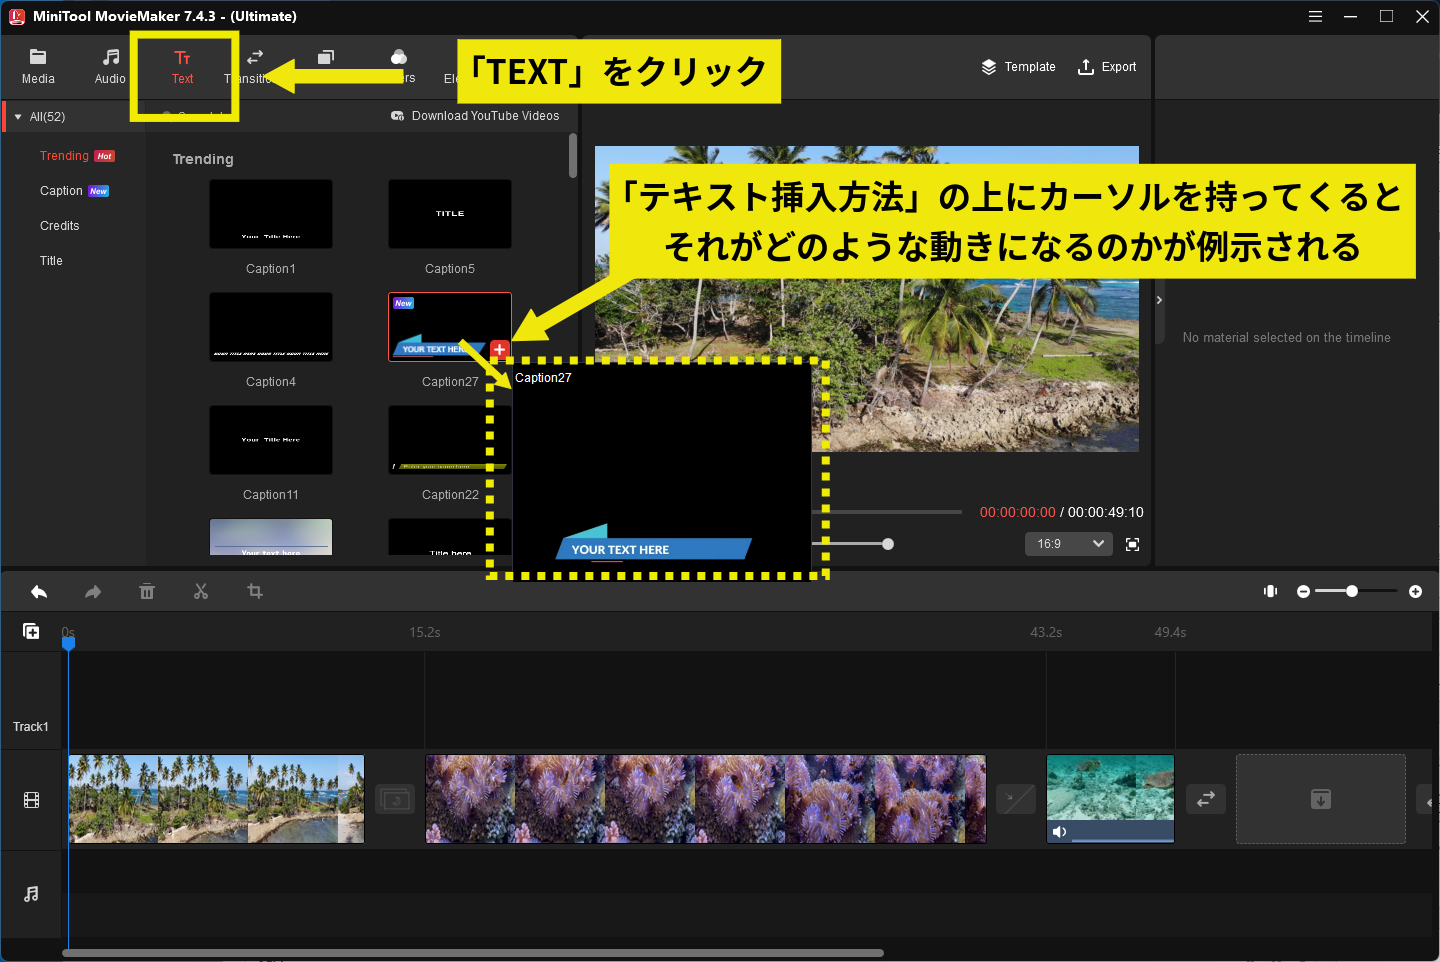The width and height of the screenshot is (1440, 962).
Task: Click the 49.4s ruler mark
Action: [1170, 632]
